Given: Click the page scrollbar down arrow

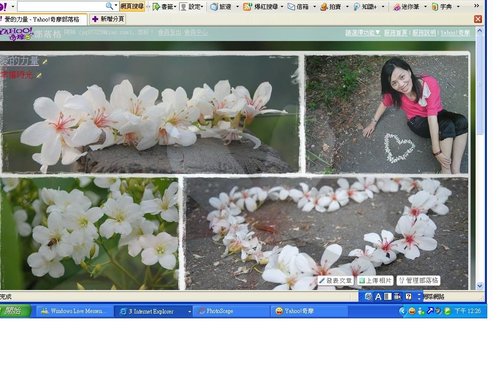Looking at the screenshot, I should (480, 286).
